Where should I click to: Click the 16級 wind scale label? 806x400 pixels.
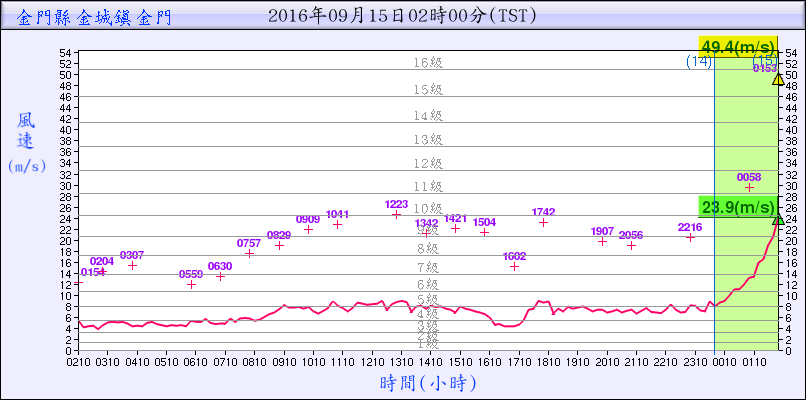click(x=428, y=62)
